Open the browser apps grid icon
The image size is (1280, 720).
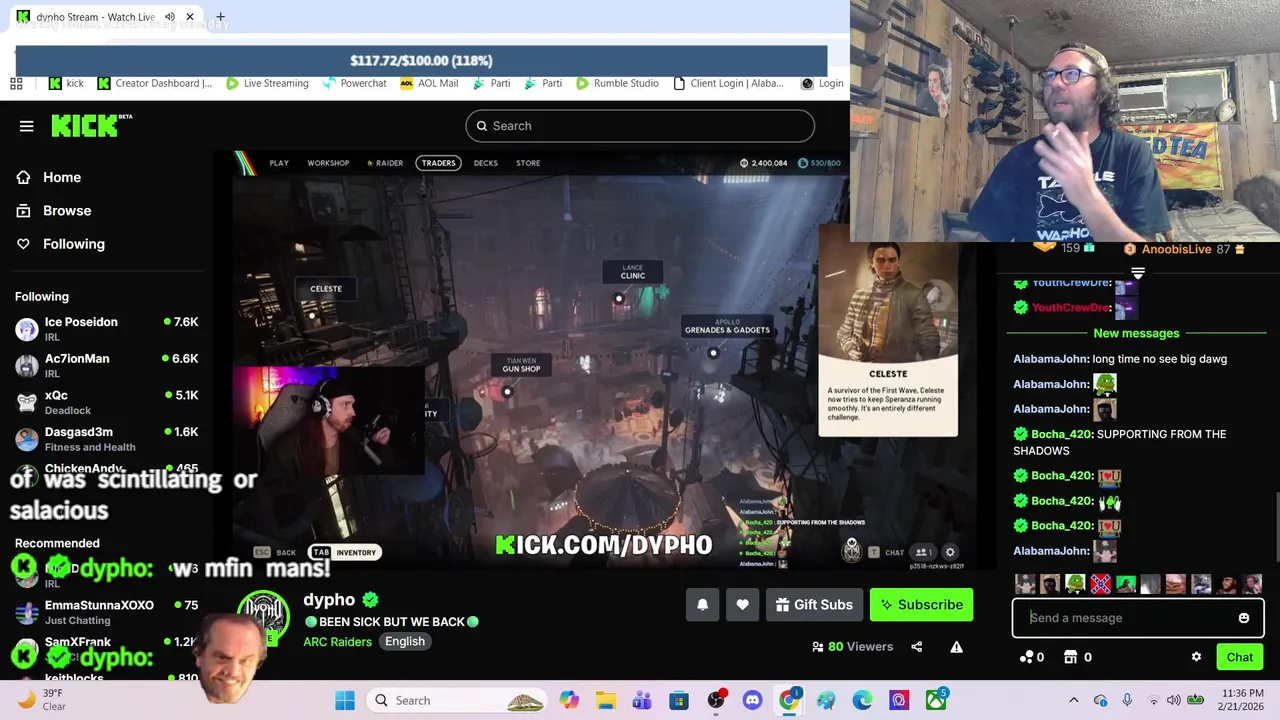tap(16, 83)
